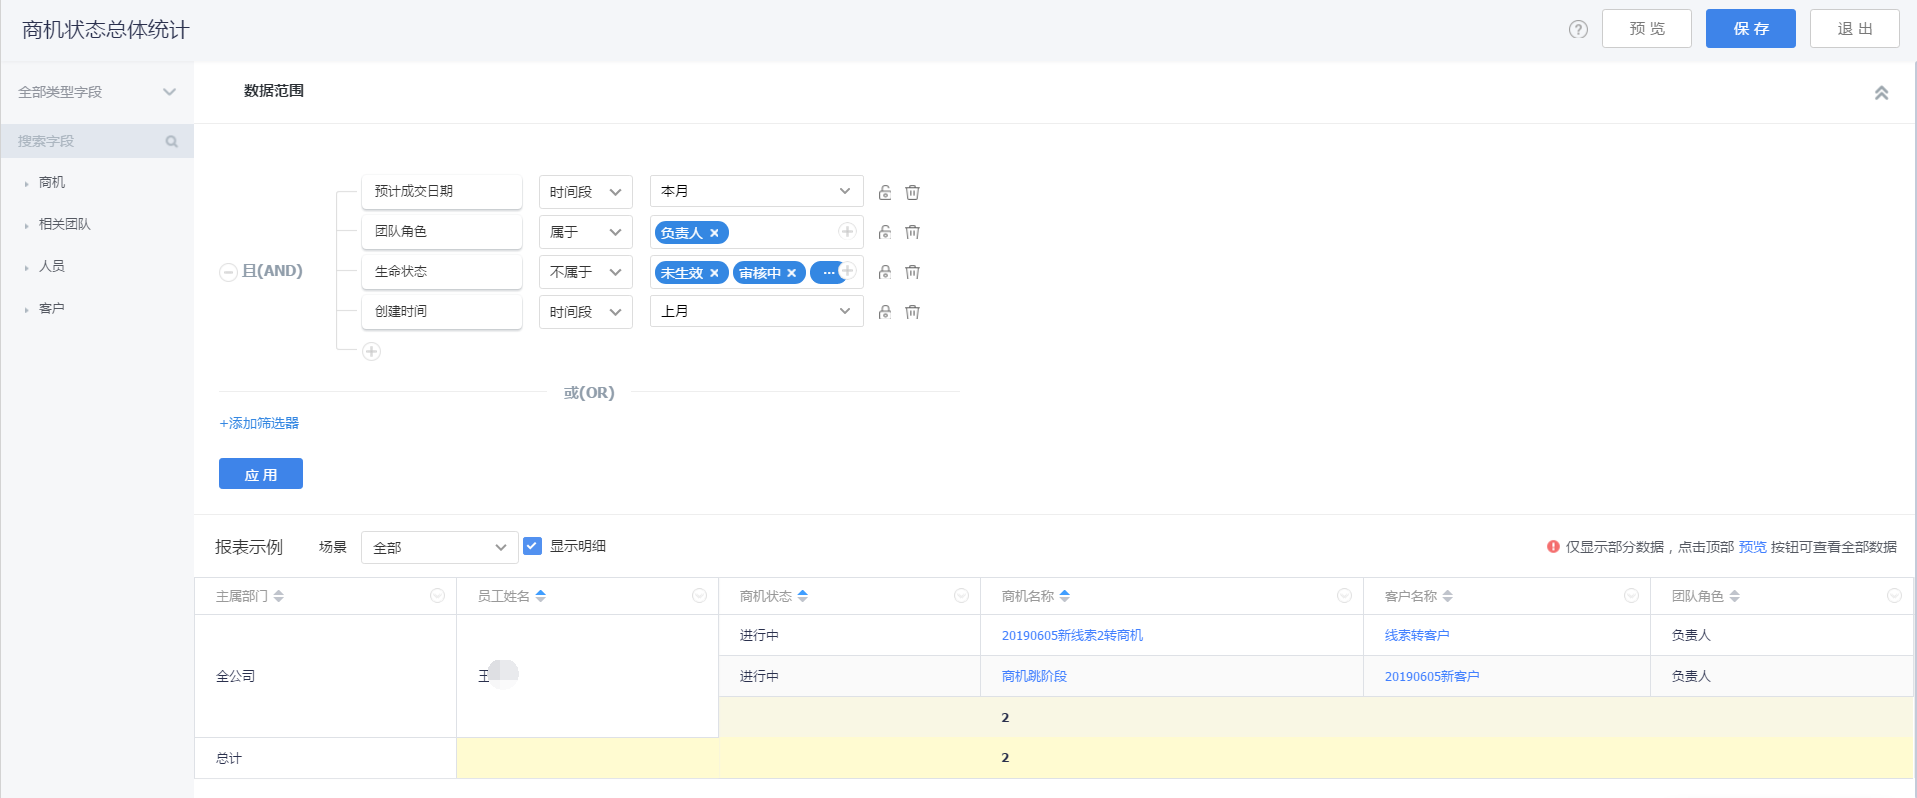
Task: Select the 预计成交日期 filter field
Action: (442, 191)
